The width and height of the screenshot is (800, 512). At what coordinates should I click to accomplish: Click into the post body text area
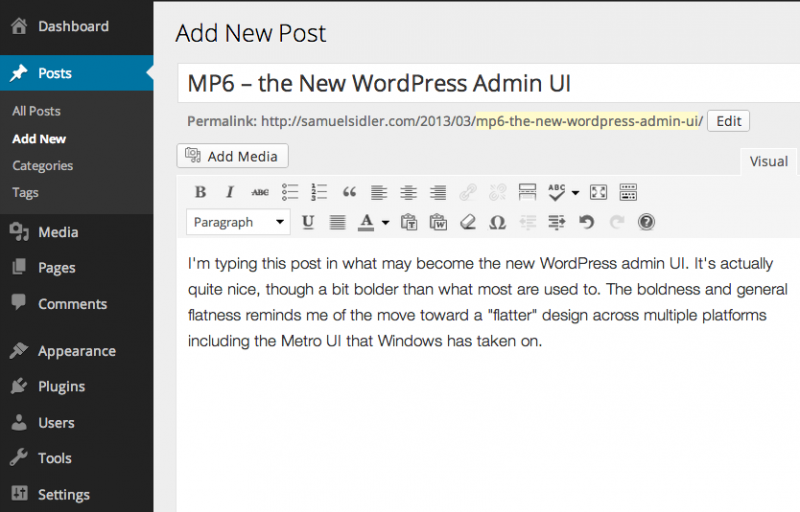click(x=488, y=375)
